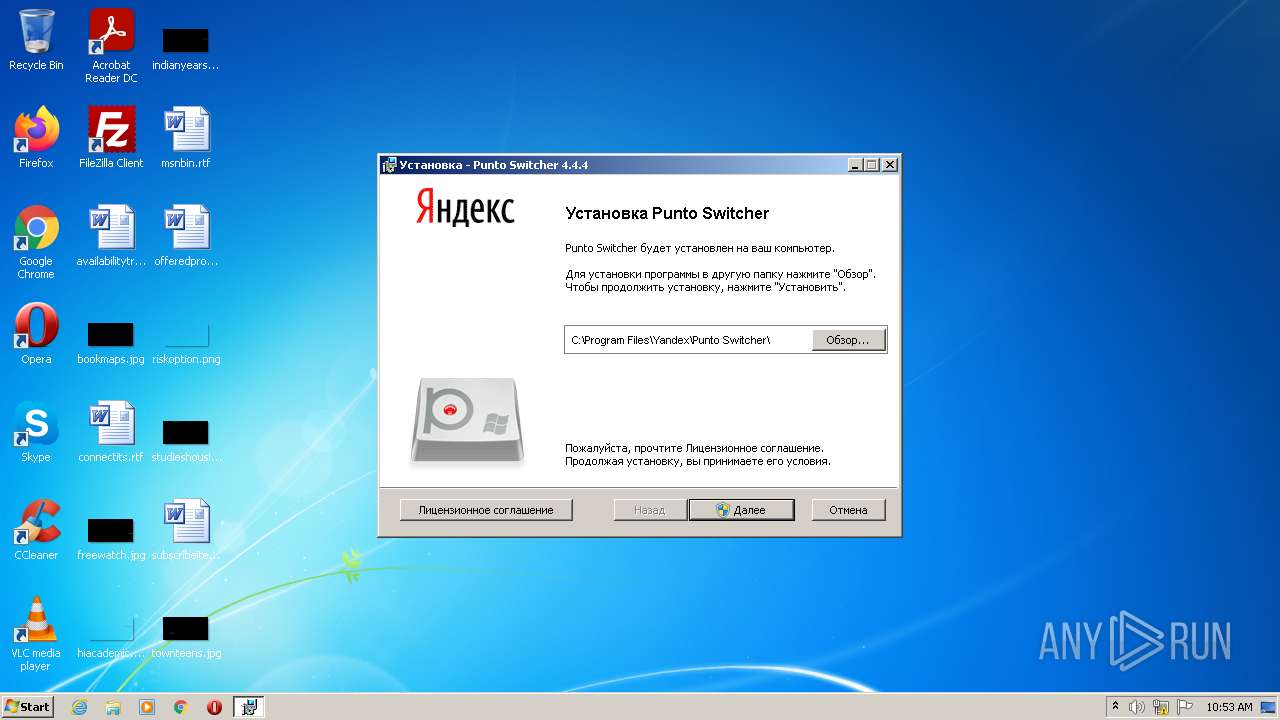The width and height of the screenshot is (1280, 720).
Task: Open Skype desktop shortcut
Action: pyautogui.click(x=36, y=432)
